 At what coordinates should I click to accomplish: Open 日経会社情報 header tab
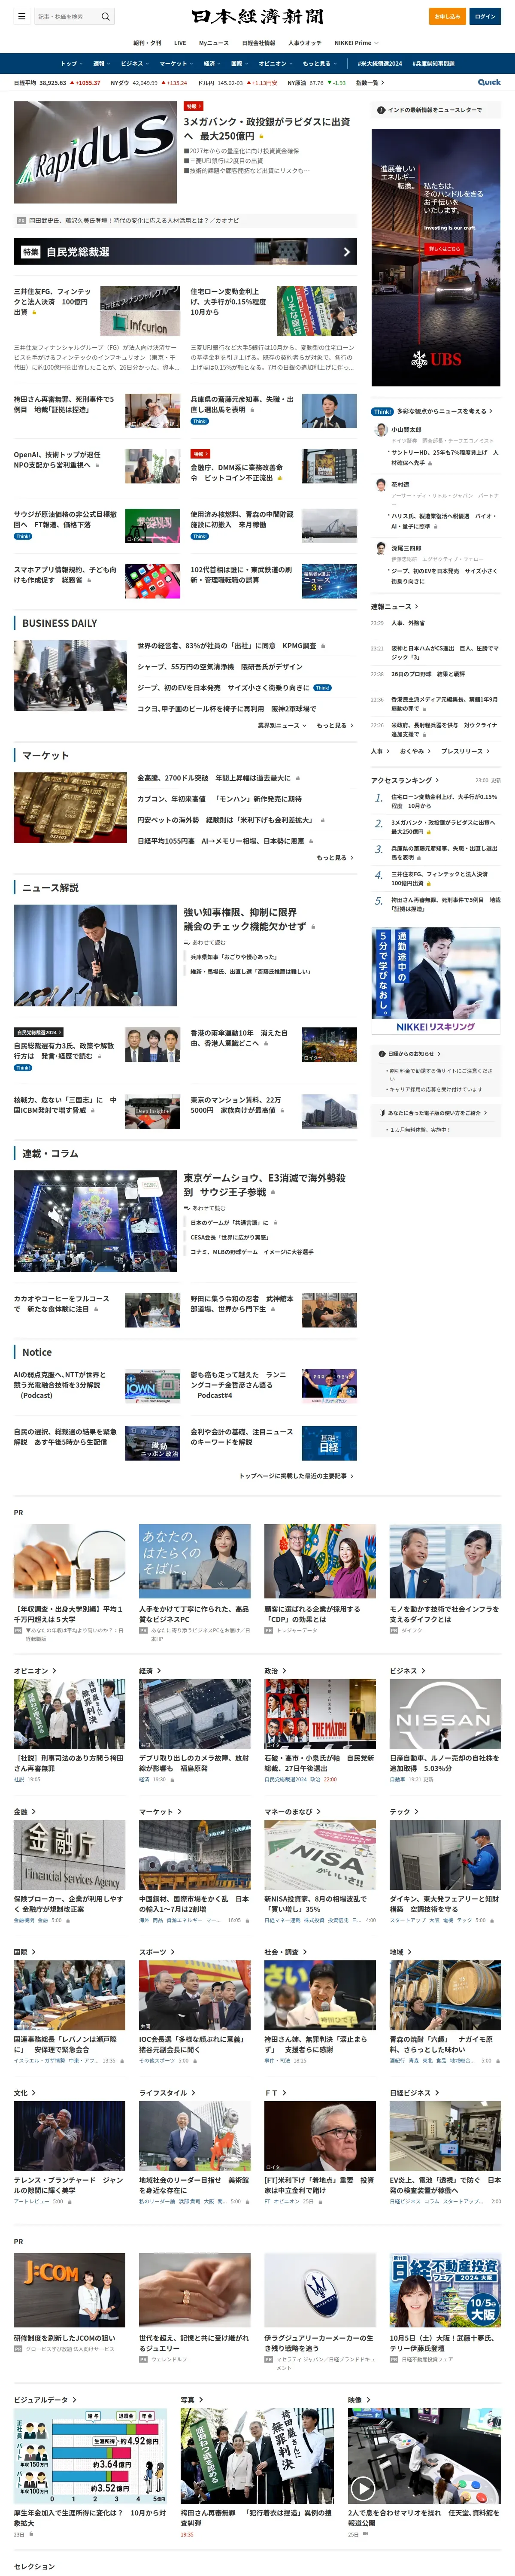pyautogui.click(x=258, y=43)
